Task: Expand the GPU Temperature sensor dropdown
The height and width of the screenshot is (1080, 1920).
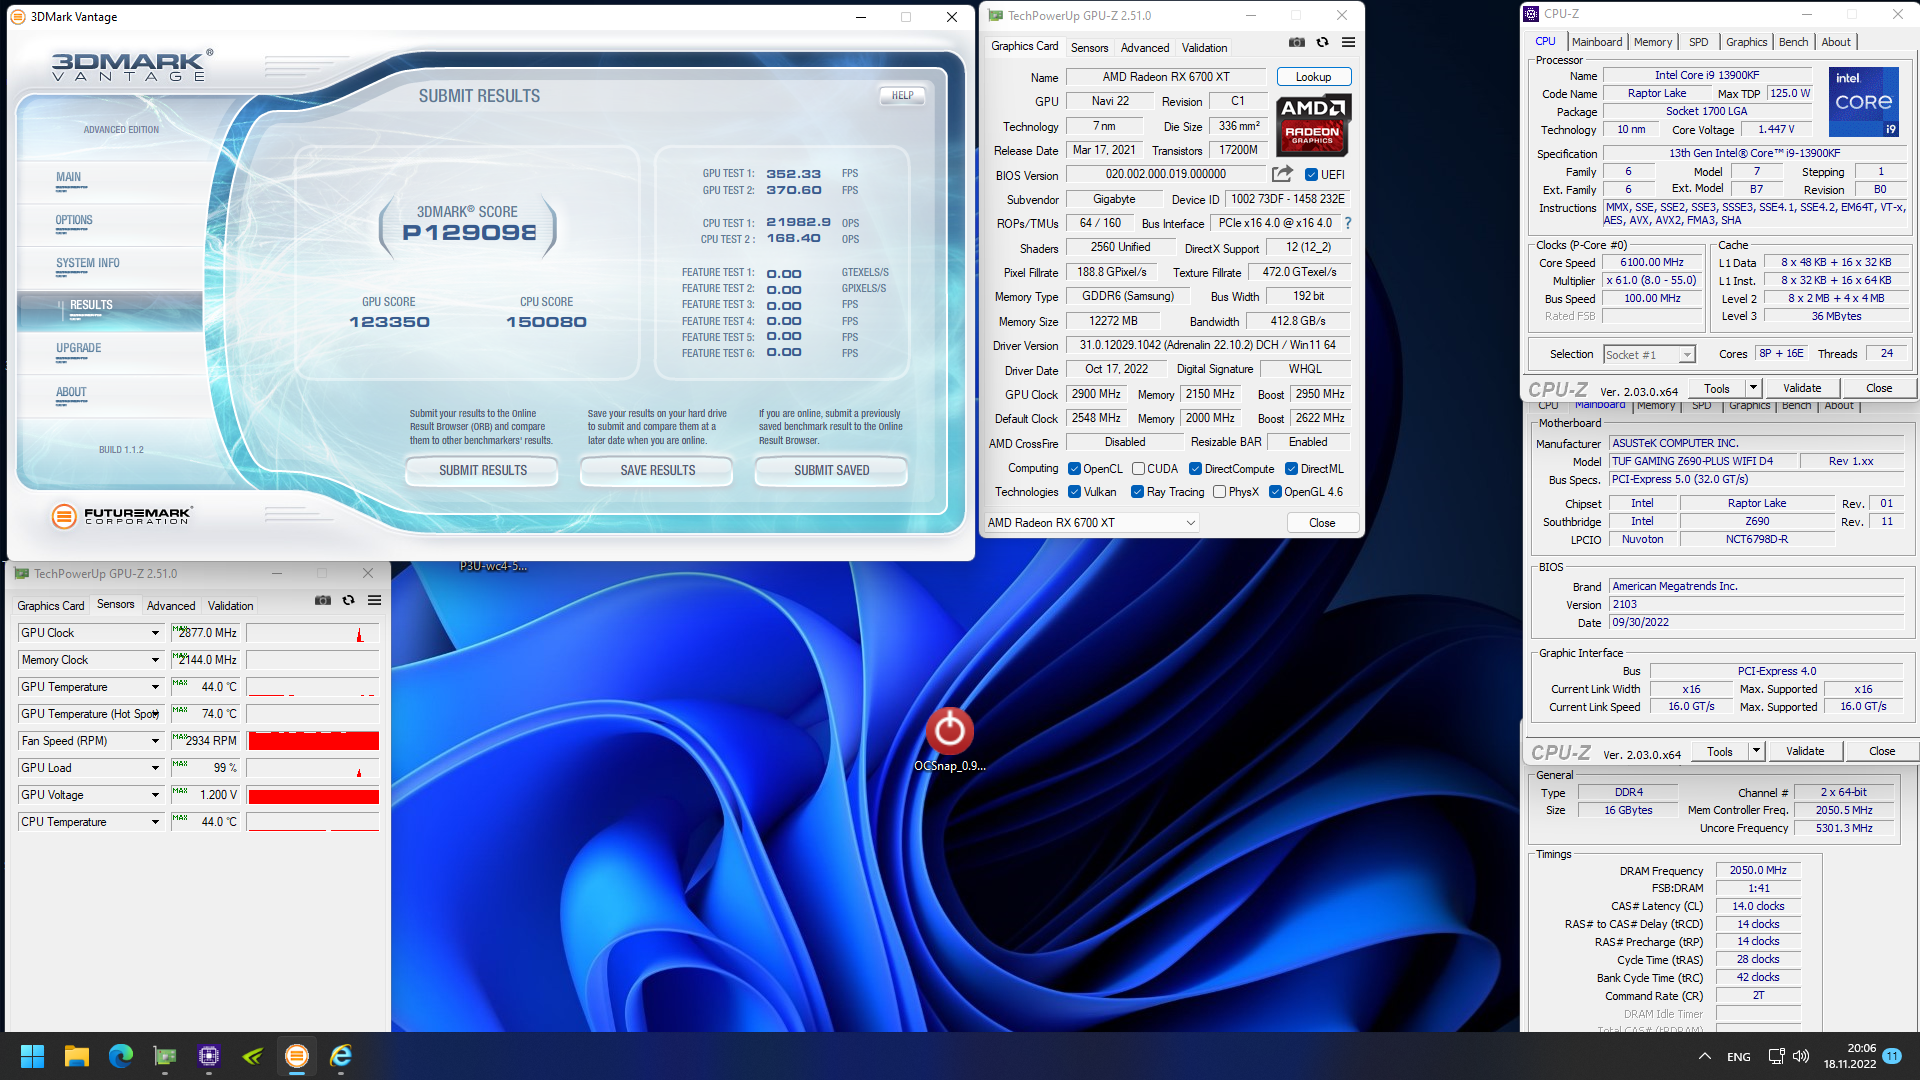Action: (155, 687)
